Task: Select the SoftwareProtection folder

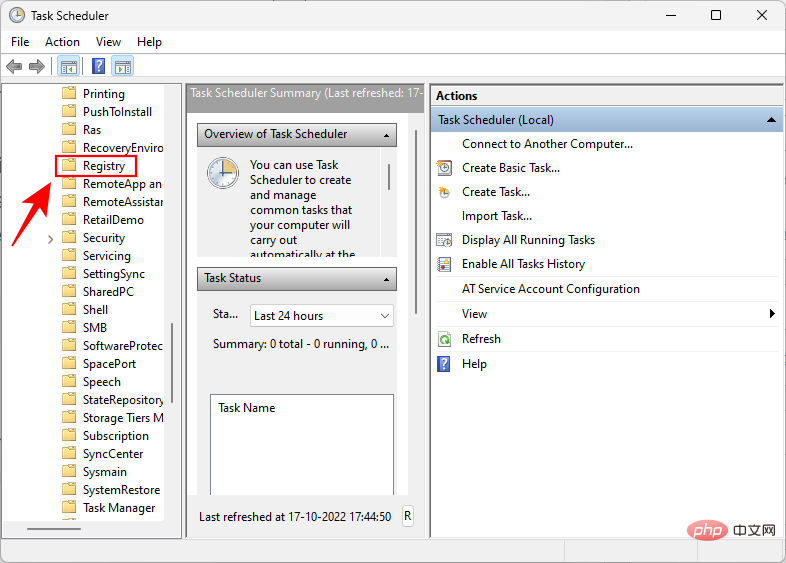Action: (x=123, y=345)
